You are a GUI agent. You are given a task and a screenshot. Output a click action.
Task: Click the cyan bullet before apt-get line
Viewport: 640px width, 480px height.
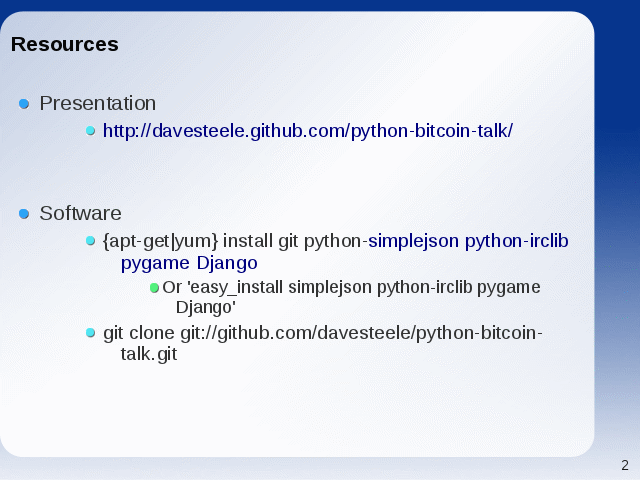click(91, 241)
